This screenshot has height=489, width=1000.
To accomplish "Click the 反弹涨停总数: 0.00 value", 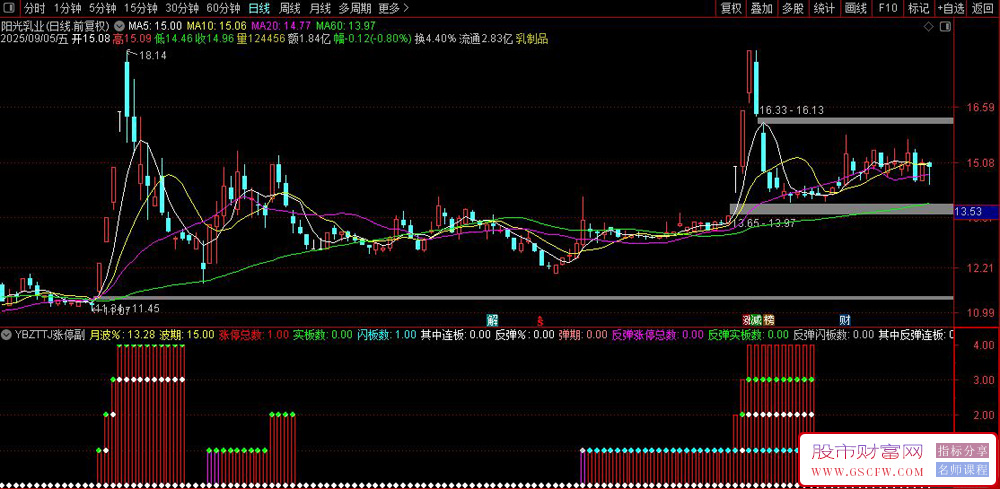I will coord(657,334).
